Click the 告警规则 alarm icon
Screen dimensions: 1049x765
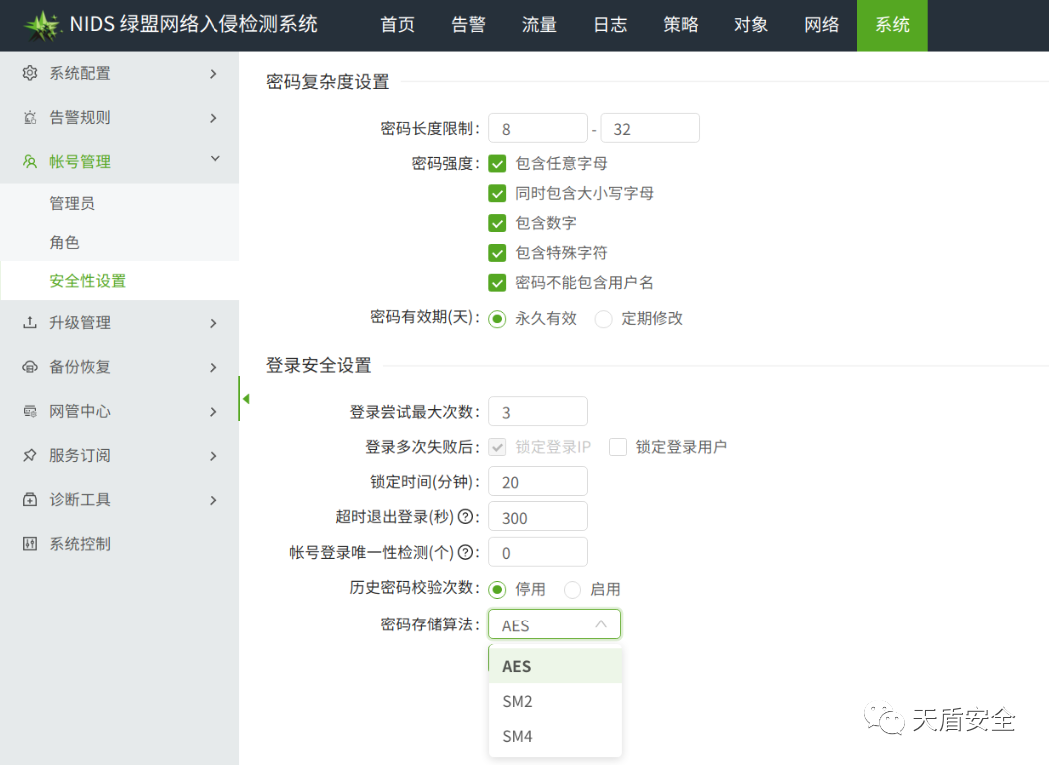click(30, 118)
